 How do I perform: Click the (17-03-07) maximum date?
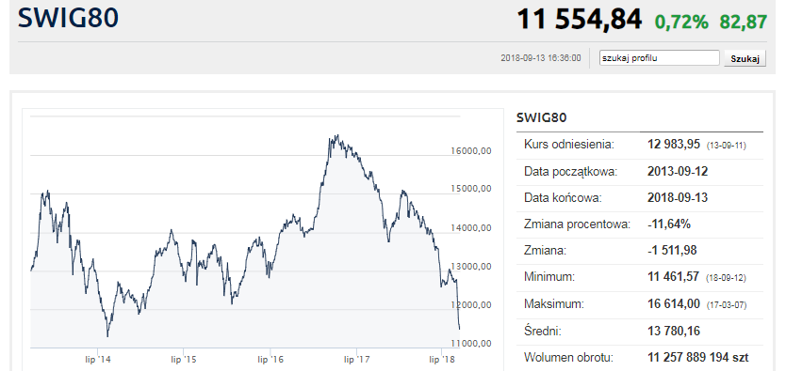tap(726, 305)
